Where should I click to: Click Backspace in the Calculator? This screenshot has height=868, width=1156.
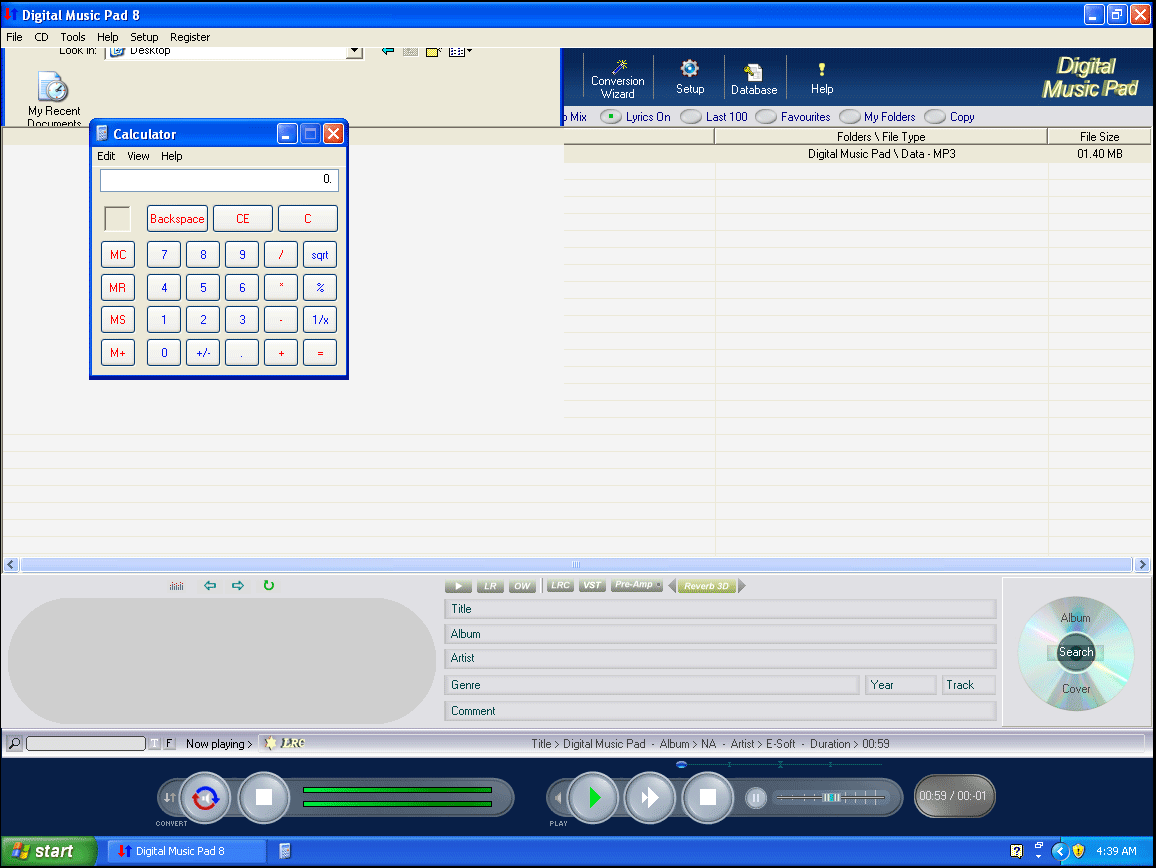tap(177, 218)
